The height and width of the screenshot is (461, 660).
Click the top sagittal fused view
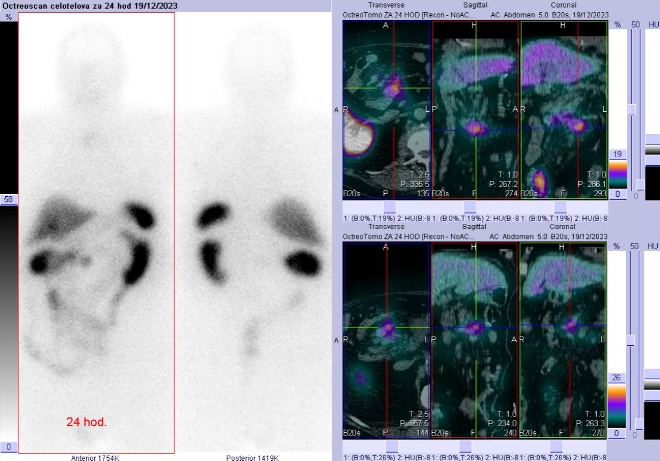(475, 109)
